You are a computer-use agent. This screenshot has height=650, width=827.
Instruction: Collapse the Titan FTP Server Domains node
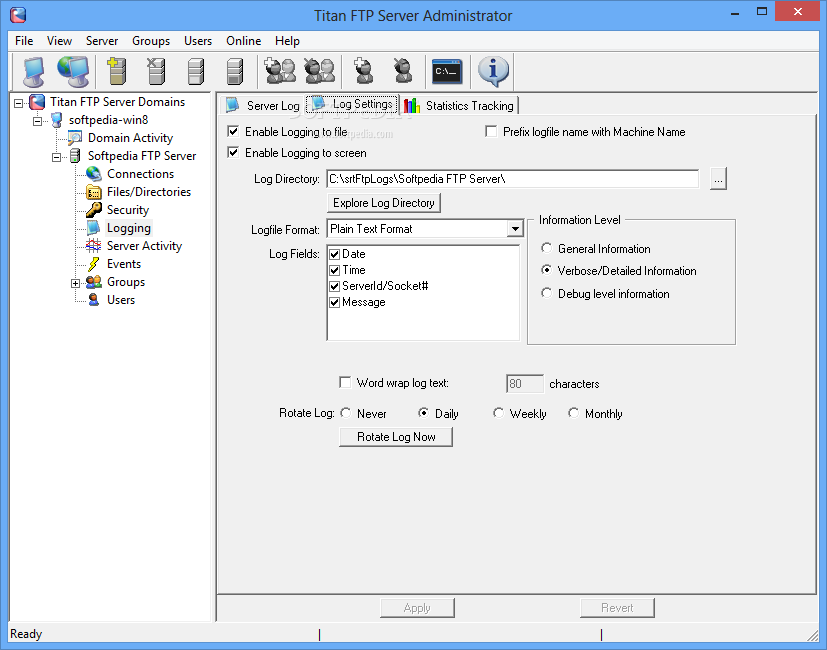tap(19, 103)
